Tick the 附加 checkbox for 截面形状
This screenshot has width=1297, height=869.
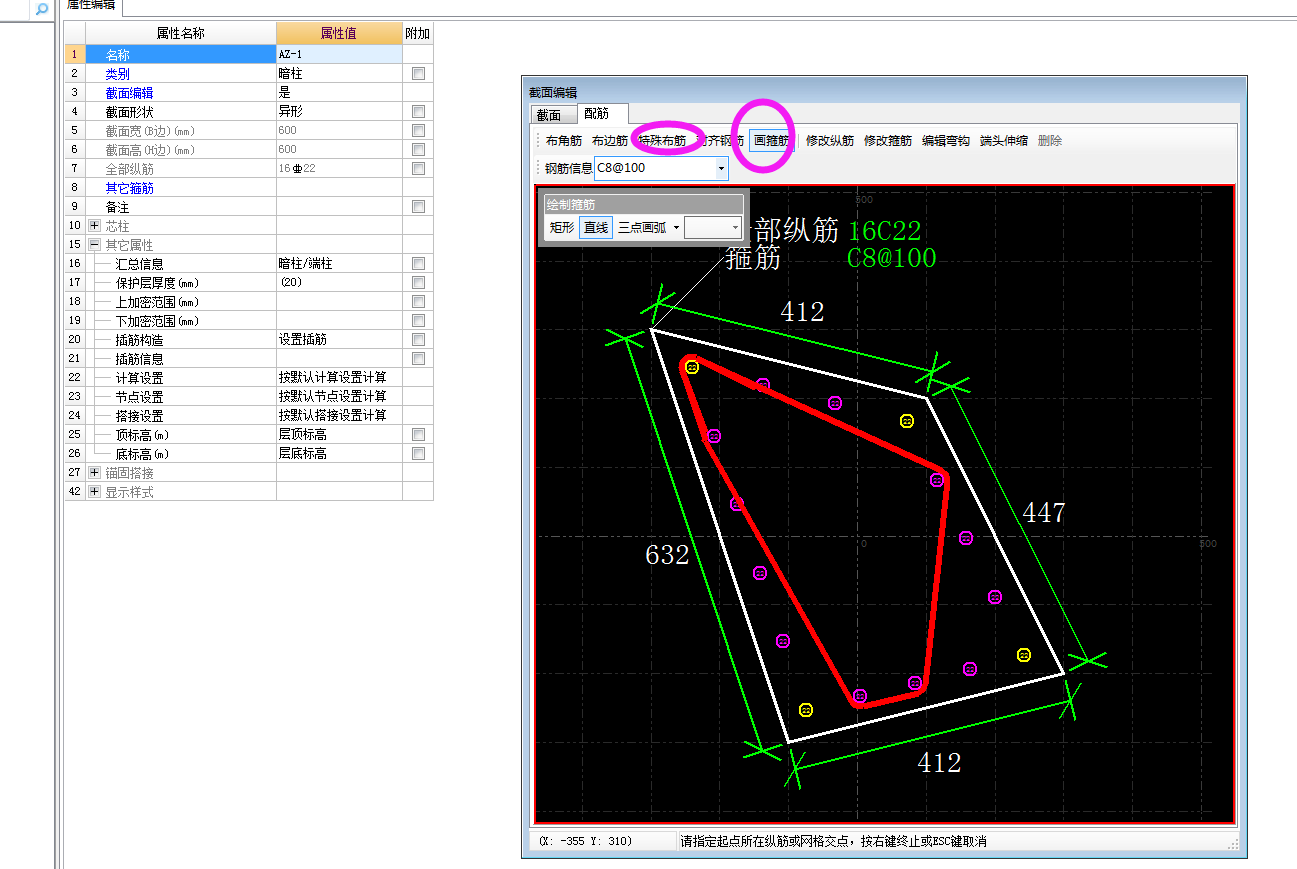coord(418,111)
